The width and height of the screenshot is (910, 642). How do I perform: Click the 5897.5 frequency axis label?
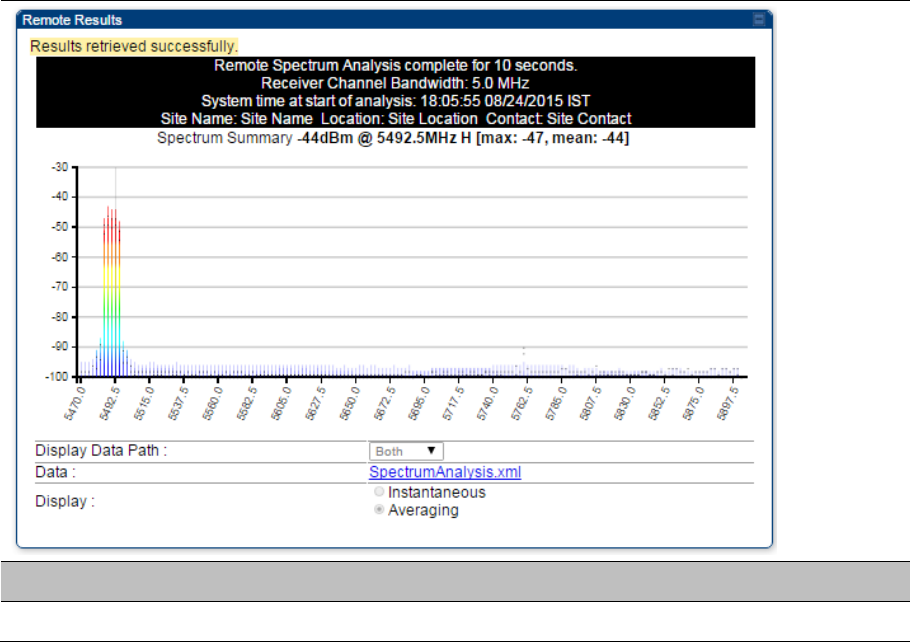pyautogui.click(x=727, y=403)
